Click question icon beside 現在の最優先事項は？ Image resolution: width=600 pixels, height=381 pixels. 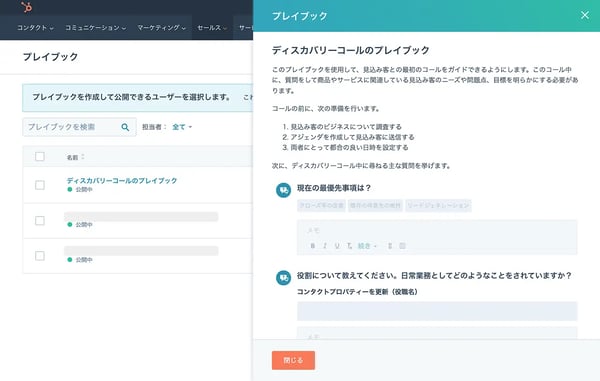pyautogui.click(x=284, y=190)
